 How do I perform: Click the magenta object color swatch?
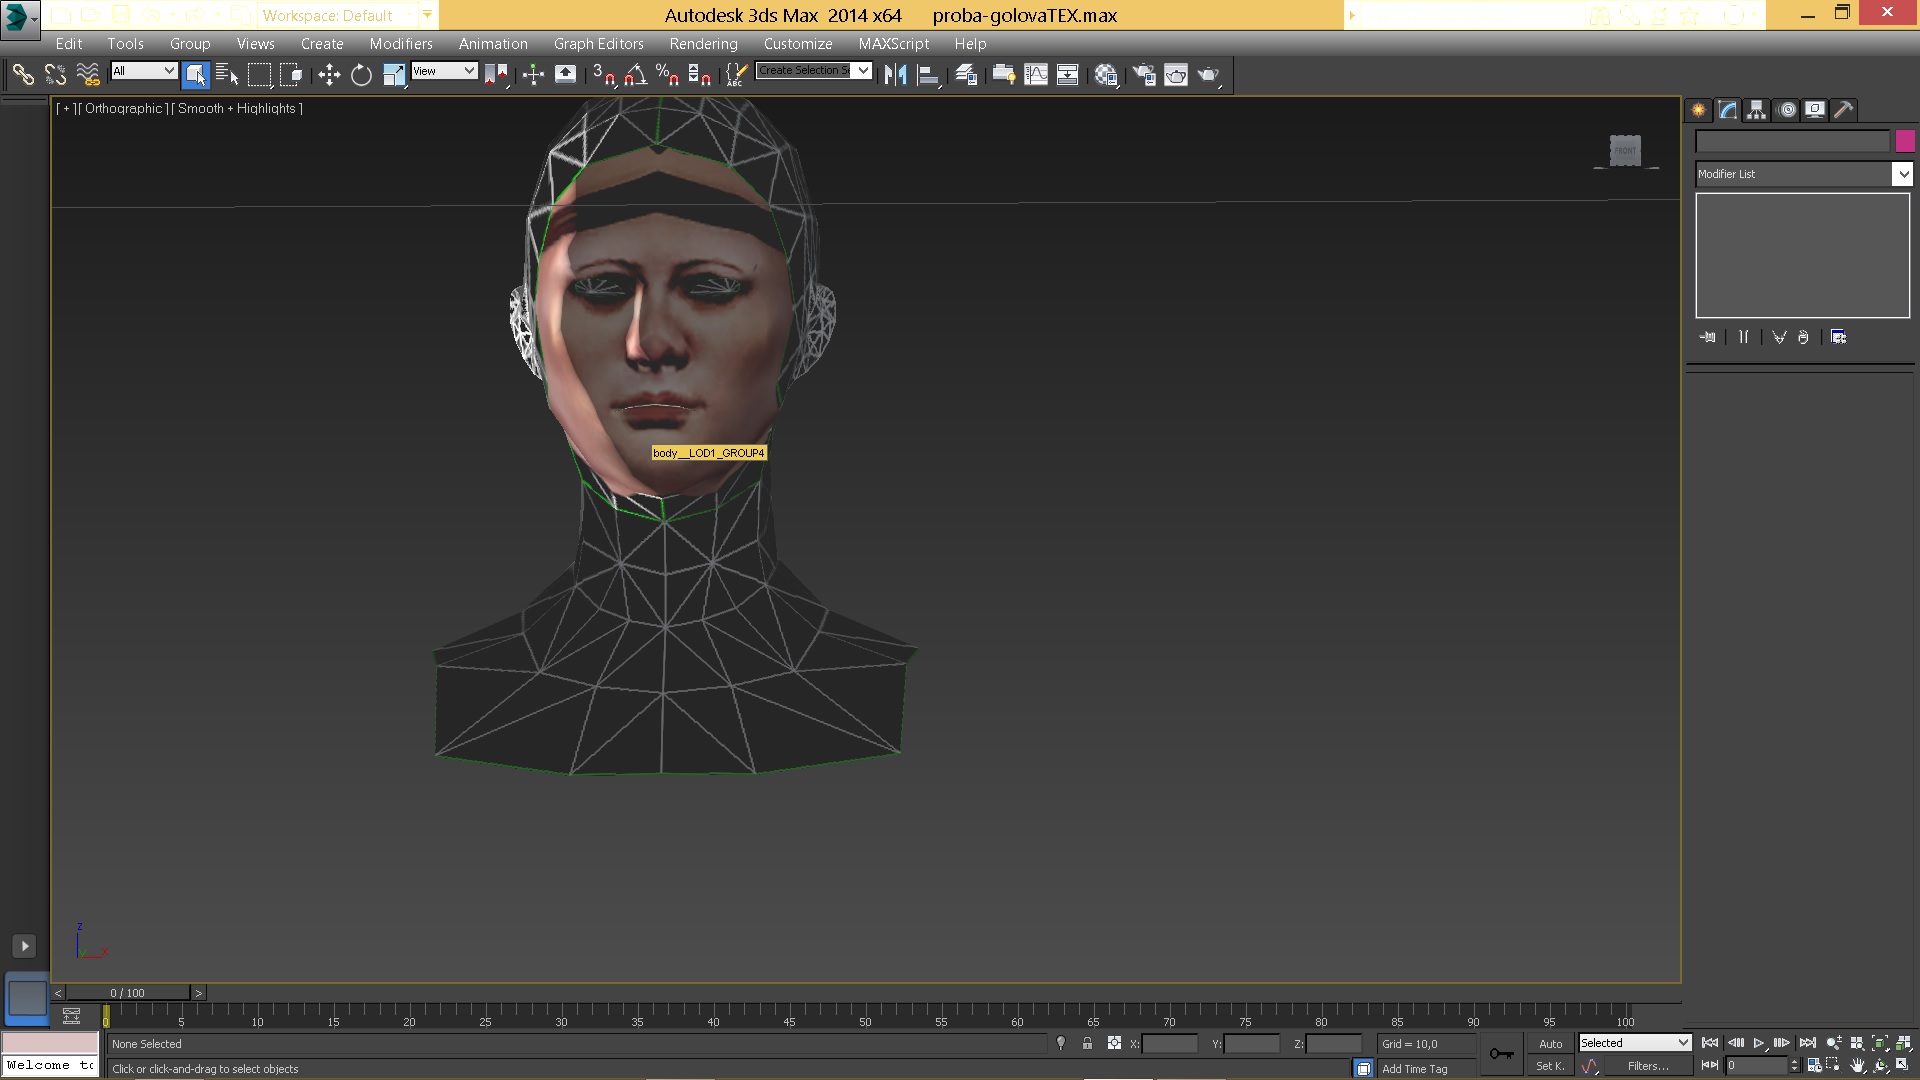point(1904,142)
